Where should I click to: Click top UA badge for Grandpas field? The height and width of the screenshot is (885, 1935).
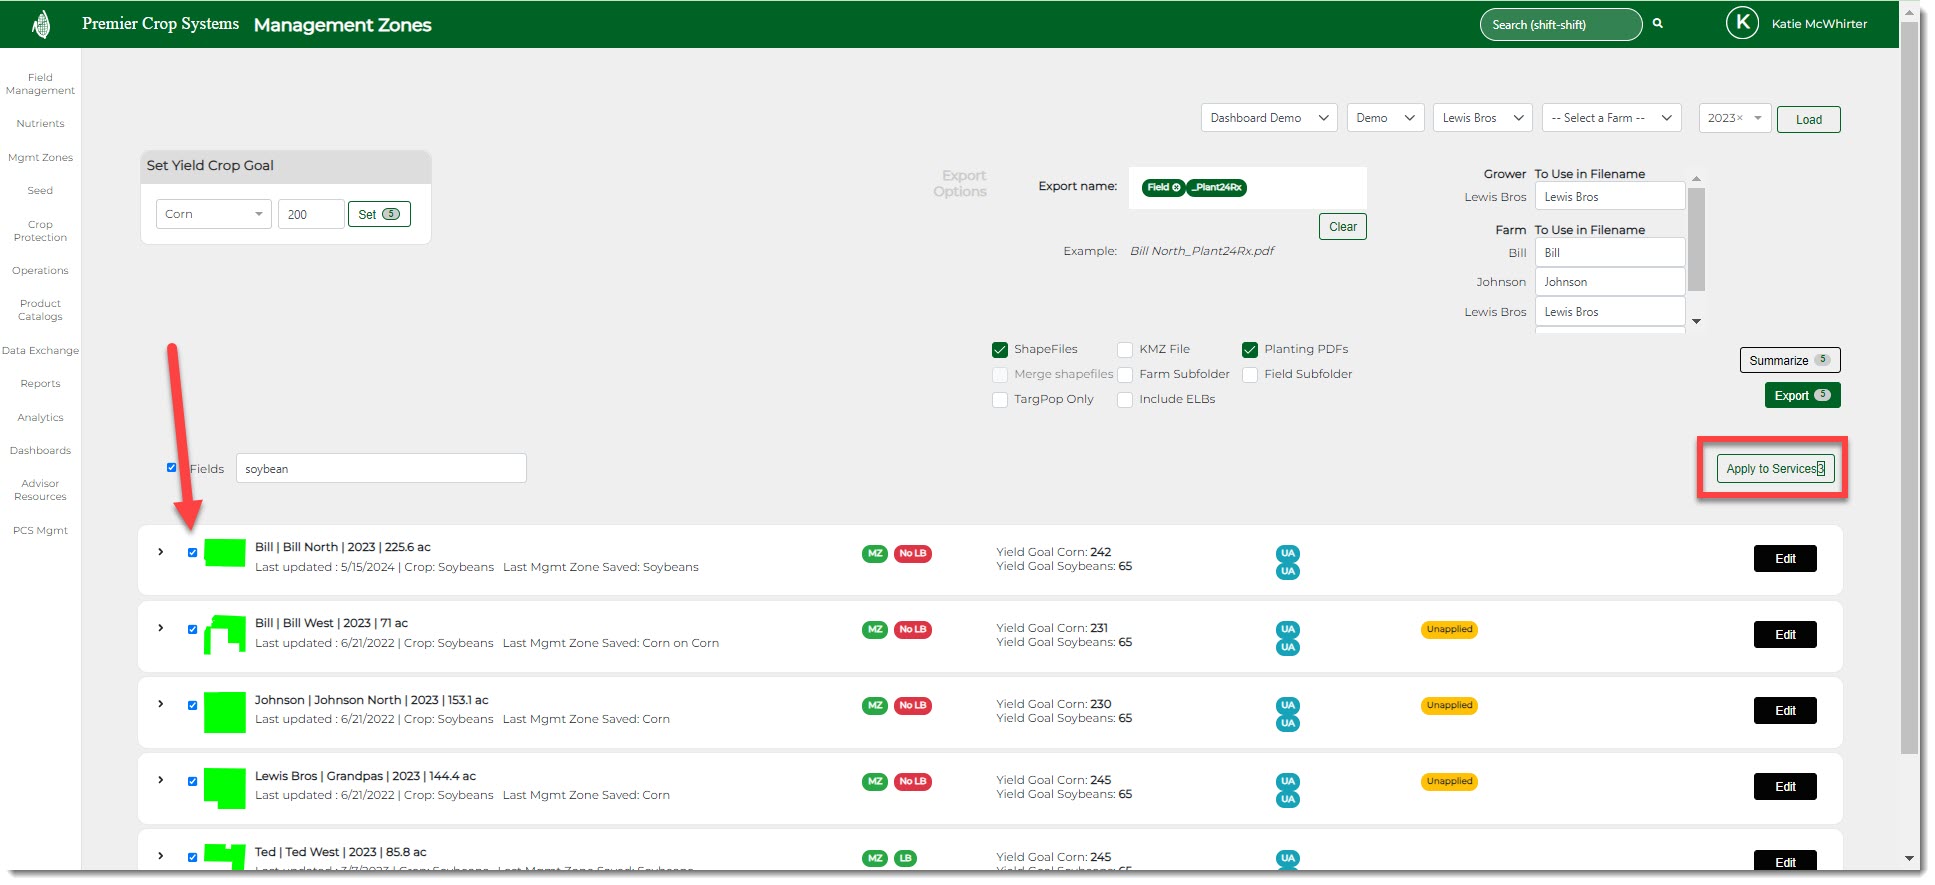[1287, 781]
